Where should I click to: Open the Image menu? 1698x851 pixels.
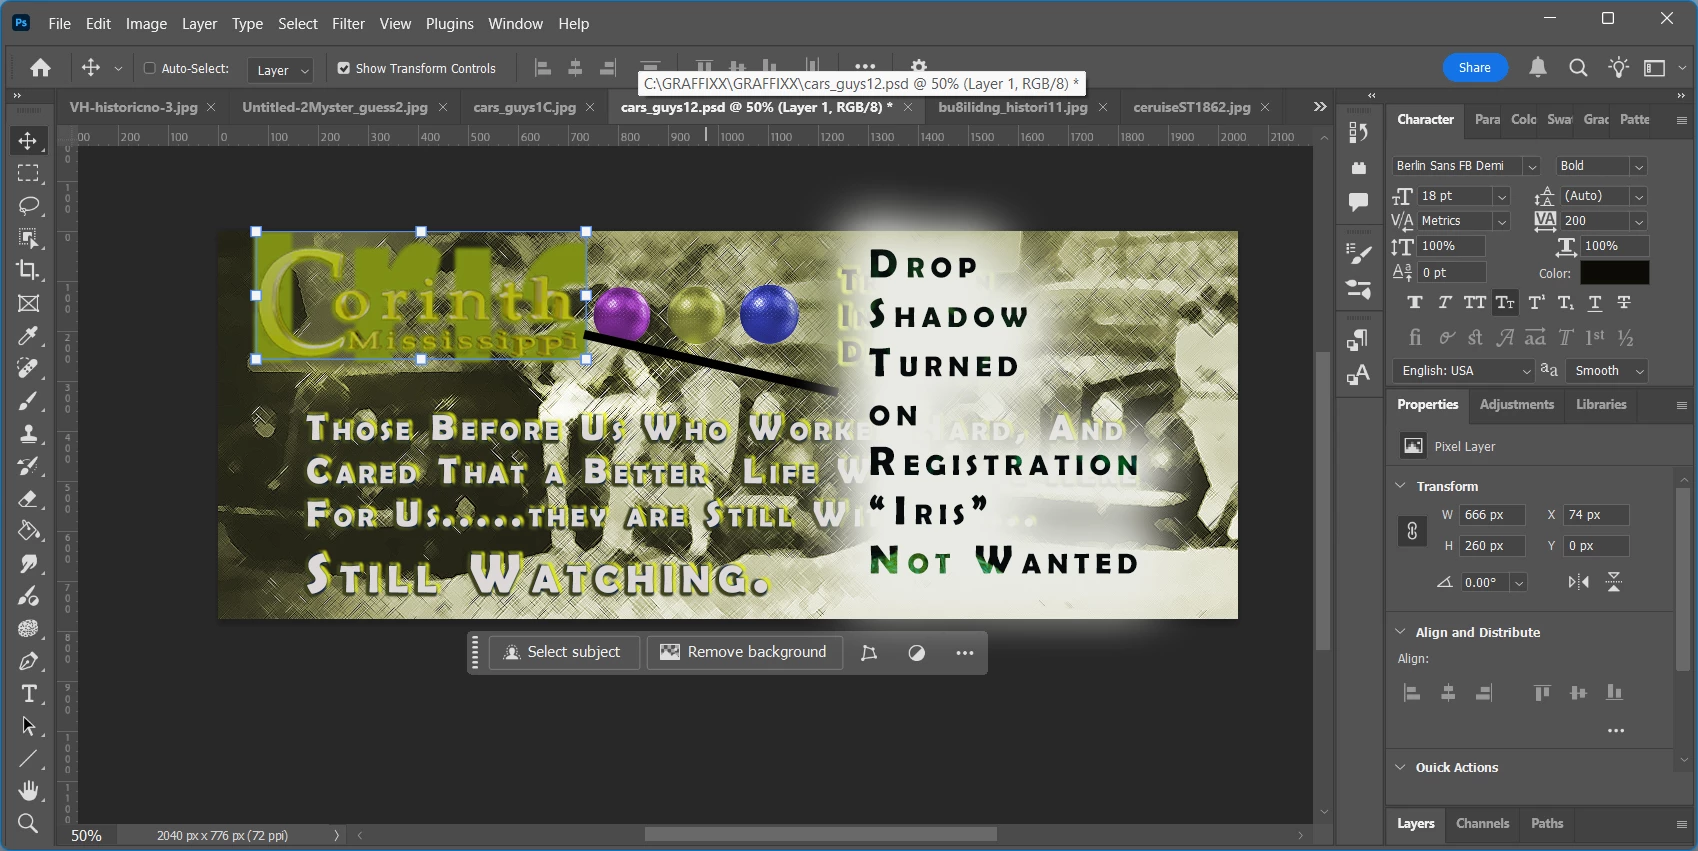[146, 23]
